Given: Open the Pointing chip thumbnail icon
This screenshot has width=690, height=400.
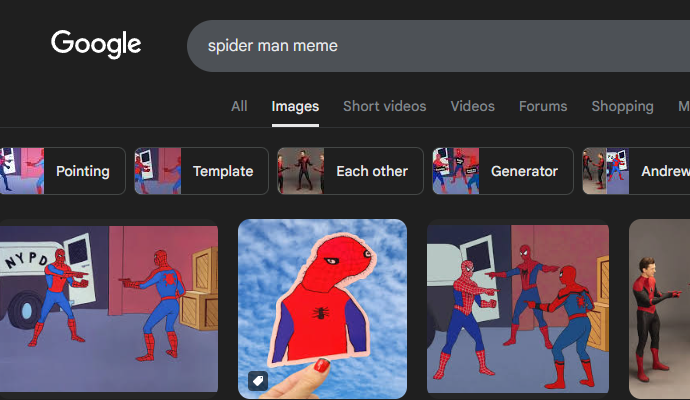Looking at the screenshot, I should click(x=22, y=171).
